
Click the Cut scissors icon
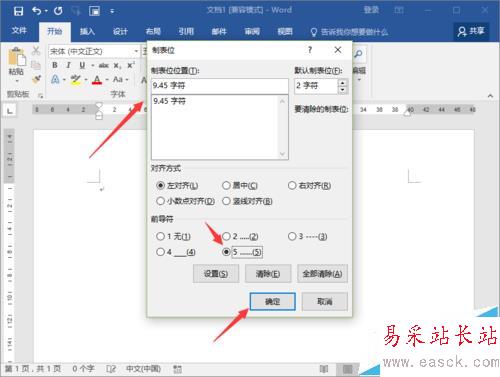[x=36, y=51]
